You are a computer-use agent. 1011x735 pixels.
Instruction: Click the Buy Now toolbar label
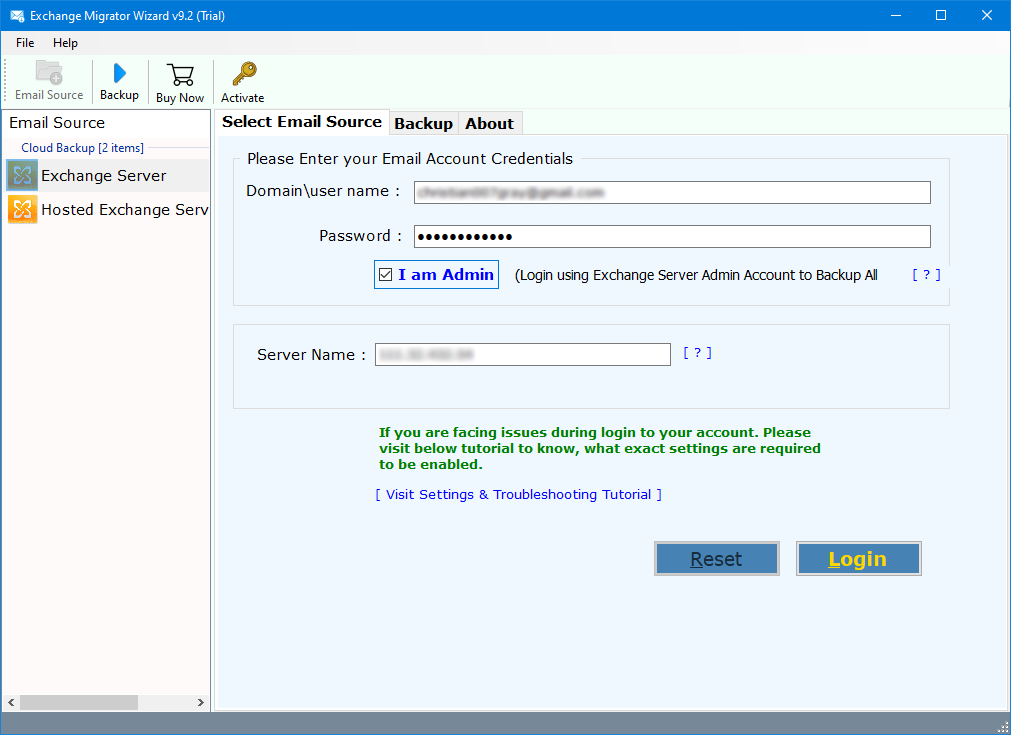[x=180, y=98]
